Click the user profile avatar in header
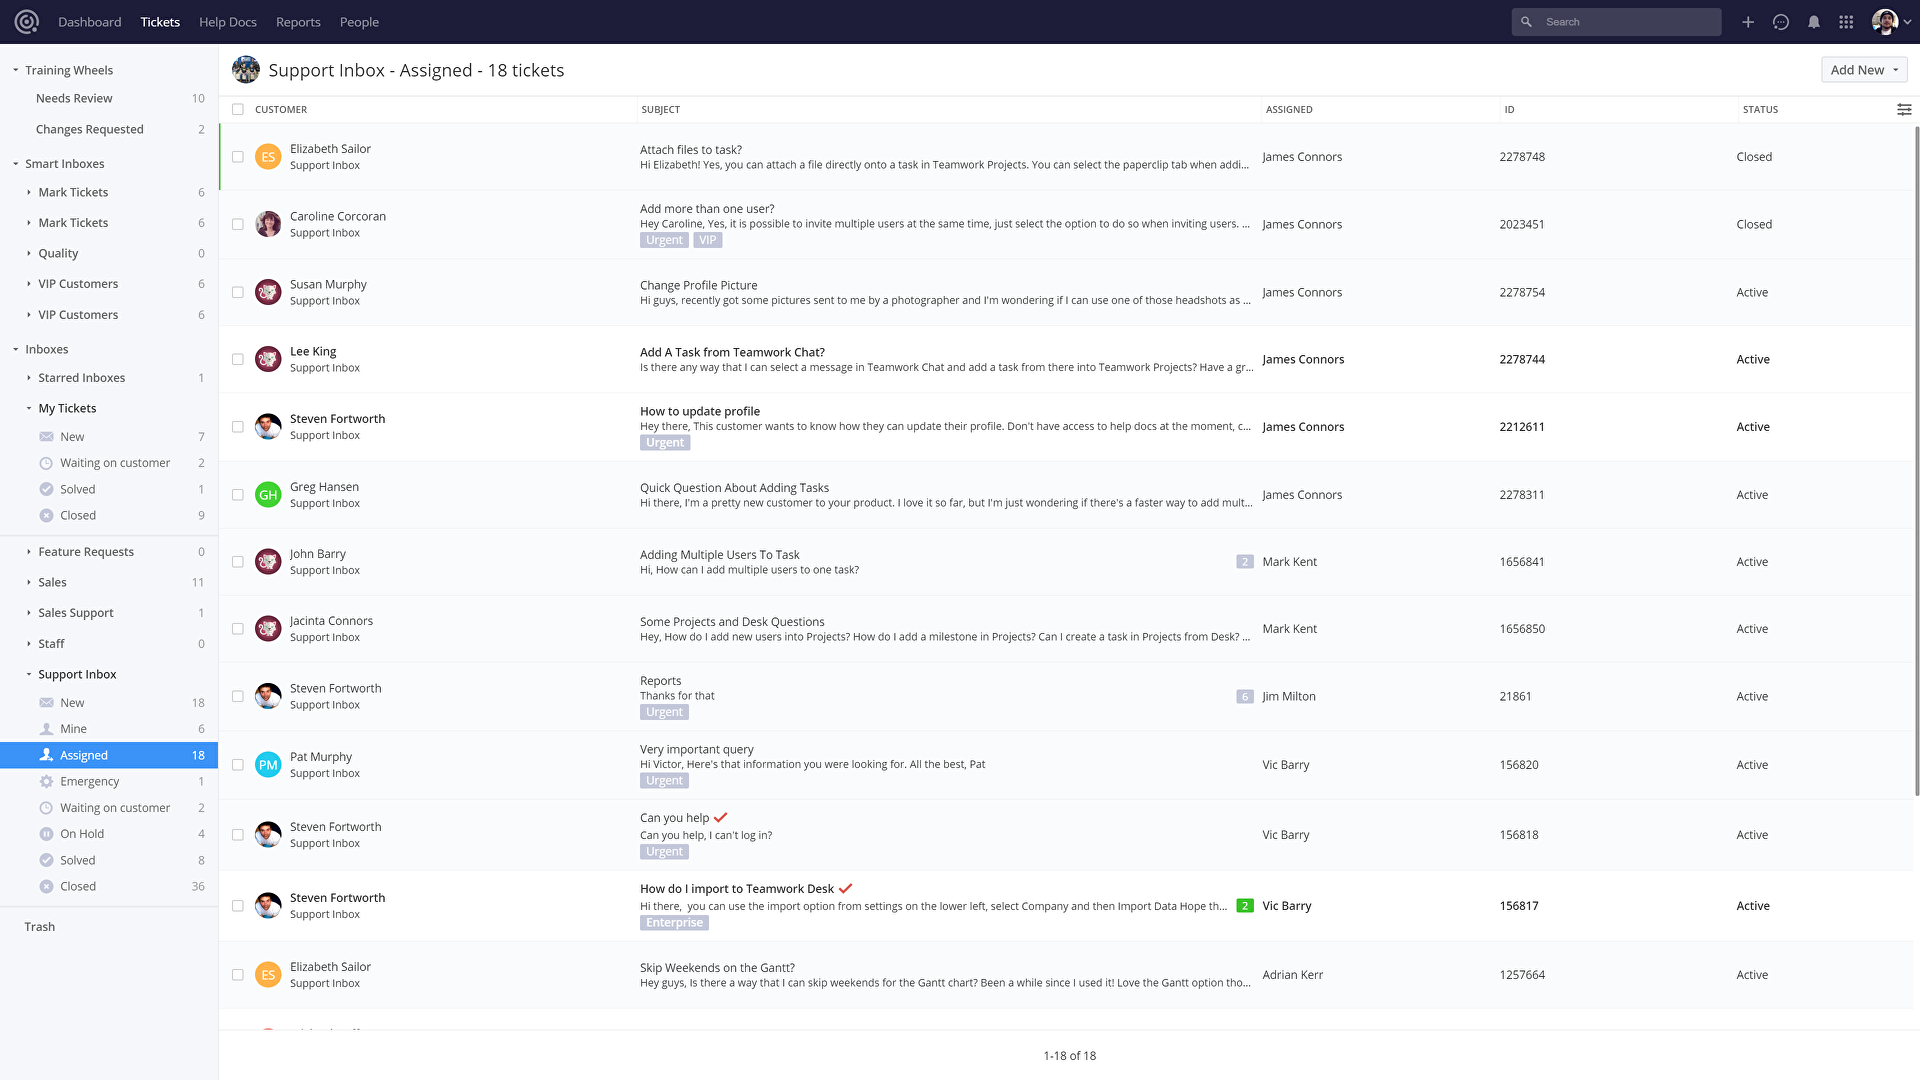1920x1080 pixels. point(1885,22)
